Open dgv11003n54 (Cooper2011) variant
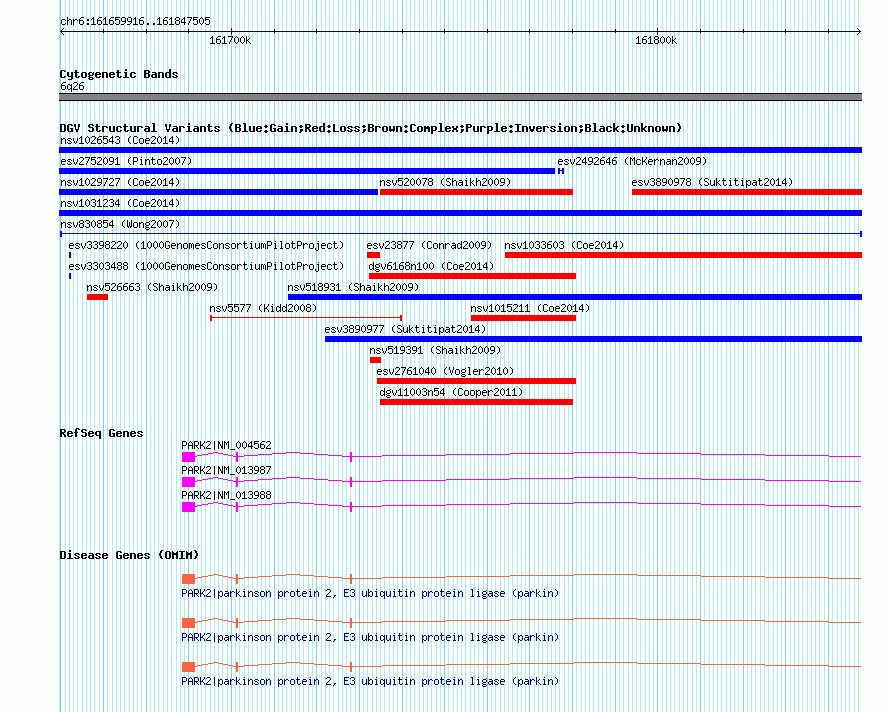This screenshot has height=712, width=890. [x=451, y=392]
